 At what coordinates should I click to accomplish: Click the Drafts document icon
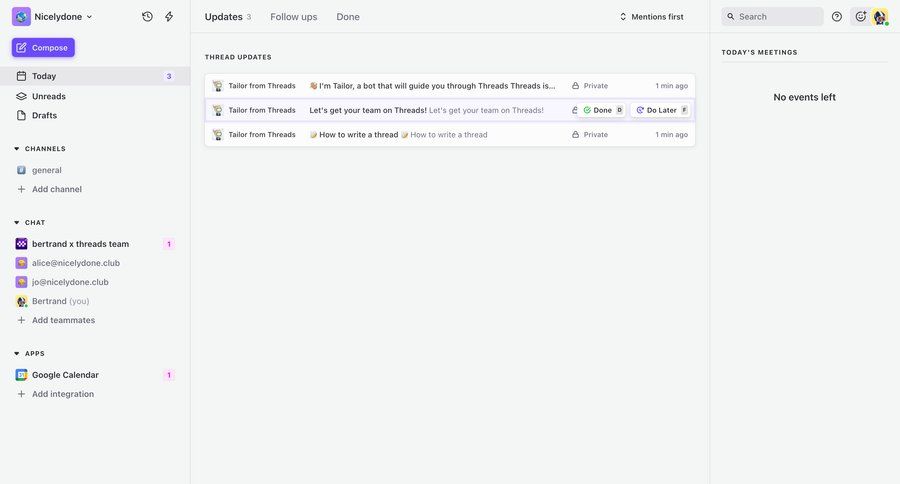[x=21, y=115]
